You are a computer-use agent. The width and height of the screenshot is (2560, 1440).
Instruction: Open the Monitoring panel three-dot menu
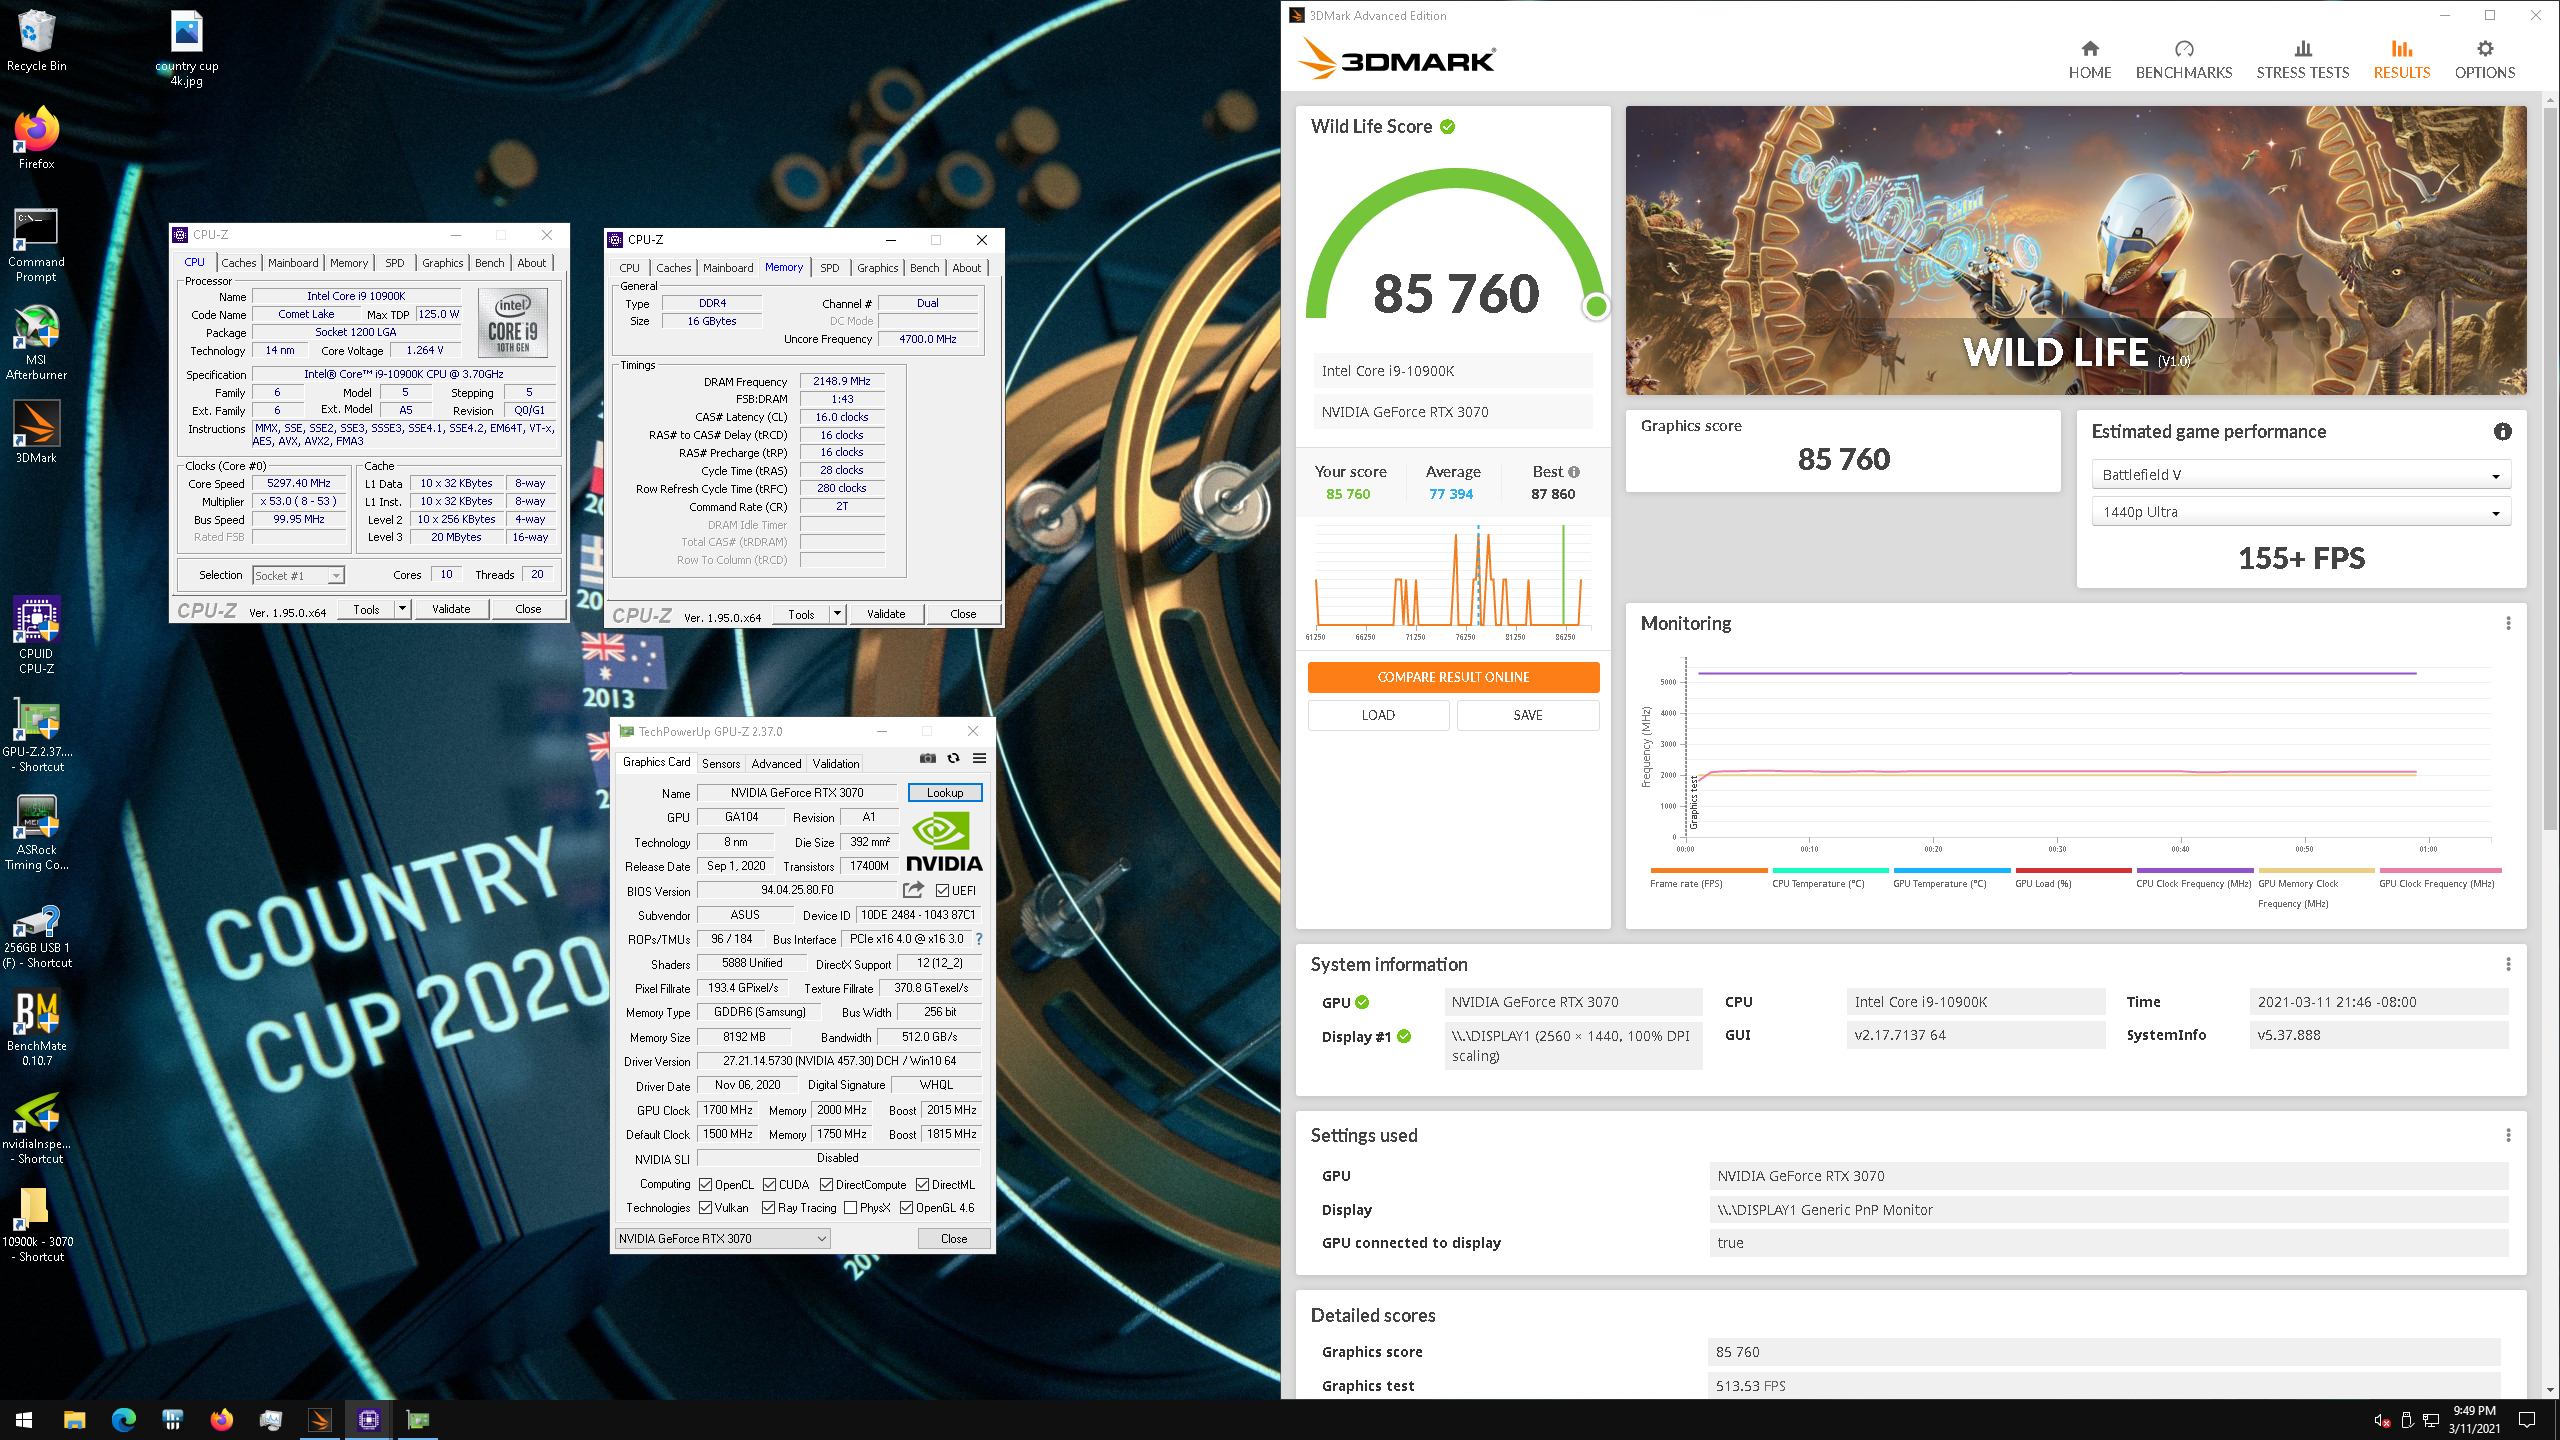point(2508,623)
